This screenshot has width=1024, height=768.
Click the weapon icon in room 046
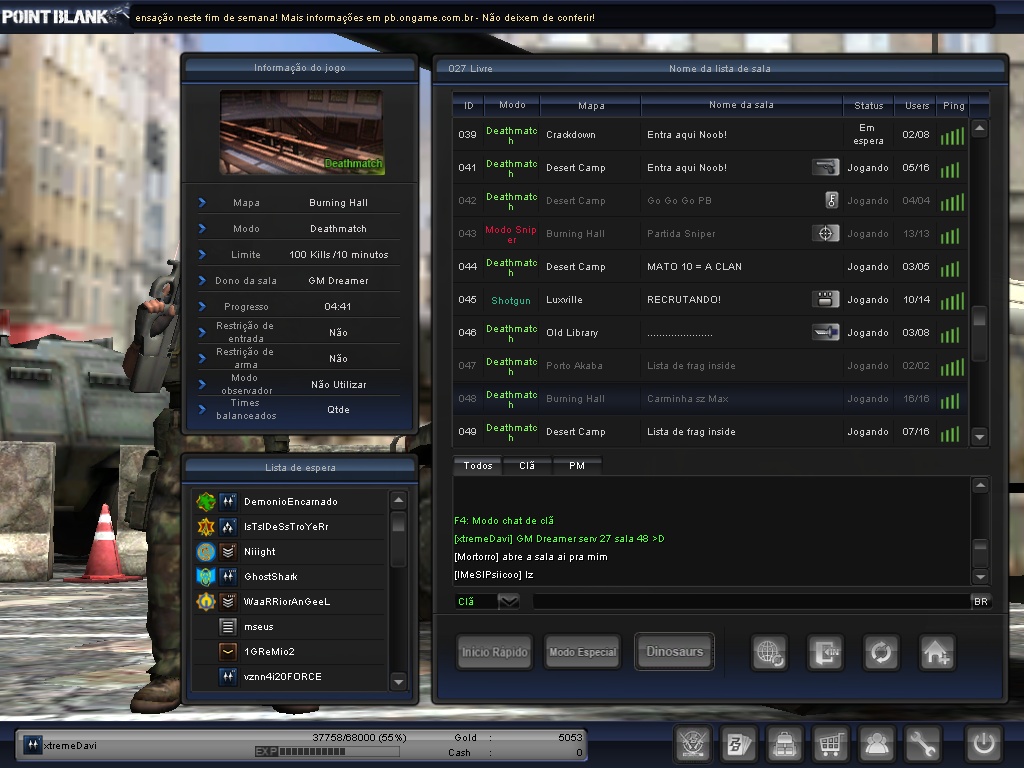(825, 332)
